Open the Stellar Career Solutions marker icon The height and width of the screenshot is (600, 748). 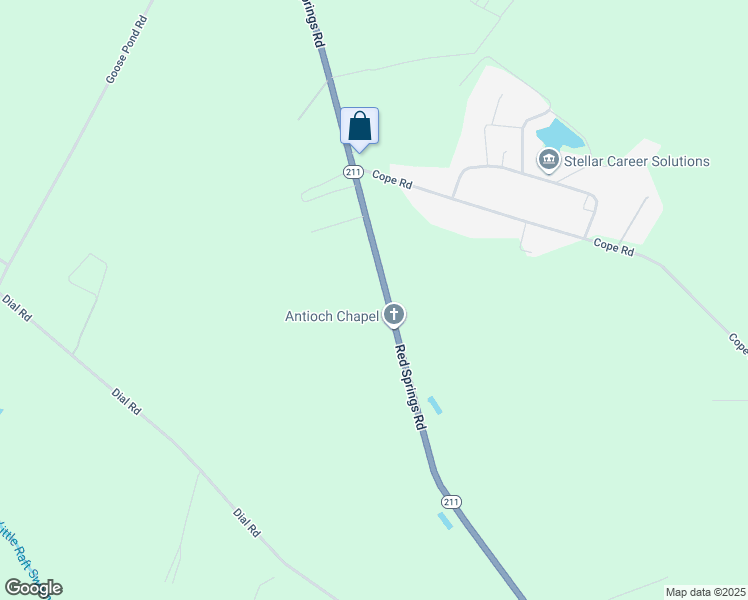549,161
